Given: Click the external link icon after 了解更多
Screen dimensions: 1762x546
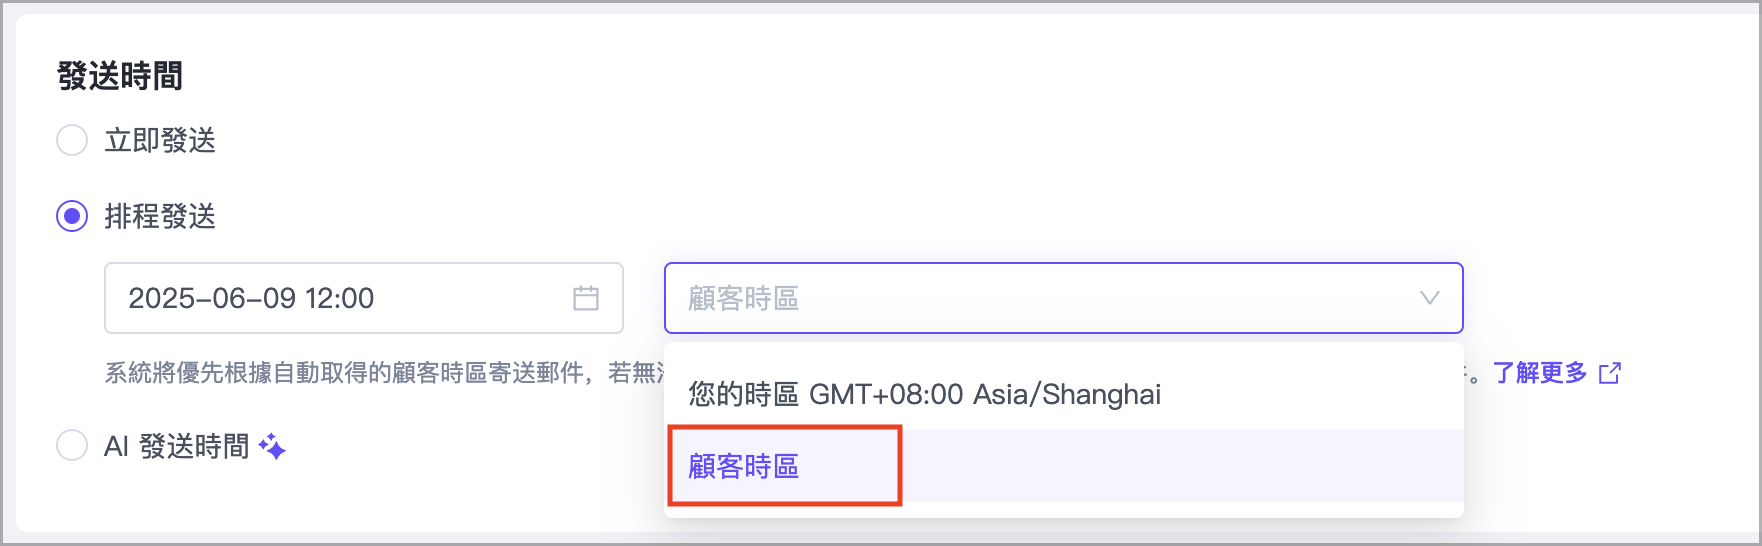Looking at the screenshot, I should pyautogui.click(x=1610, y=373).
